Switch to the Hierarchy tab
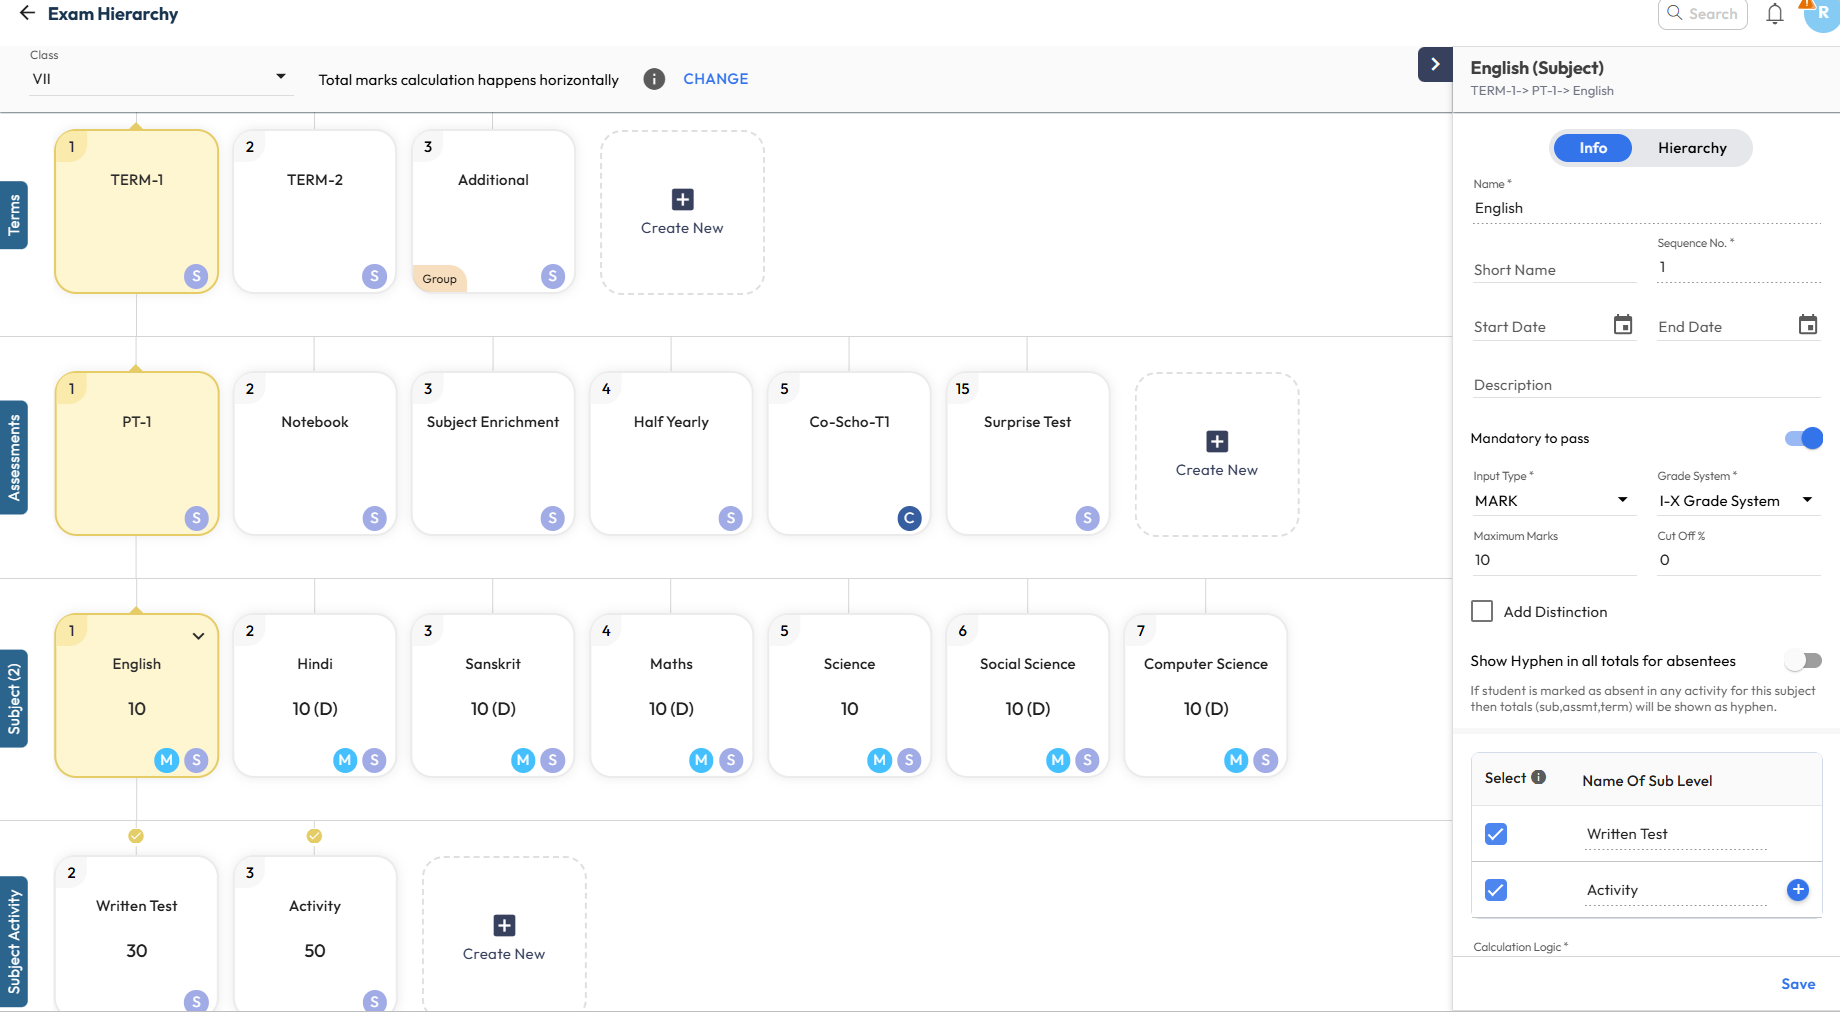Viewport: 1840px width, 1012px height. click(1691, 148)
